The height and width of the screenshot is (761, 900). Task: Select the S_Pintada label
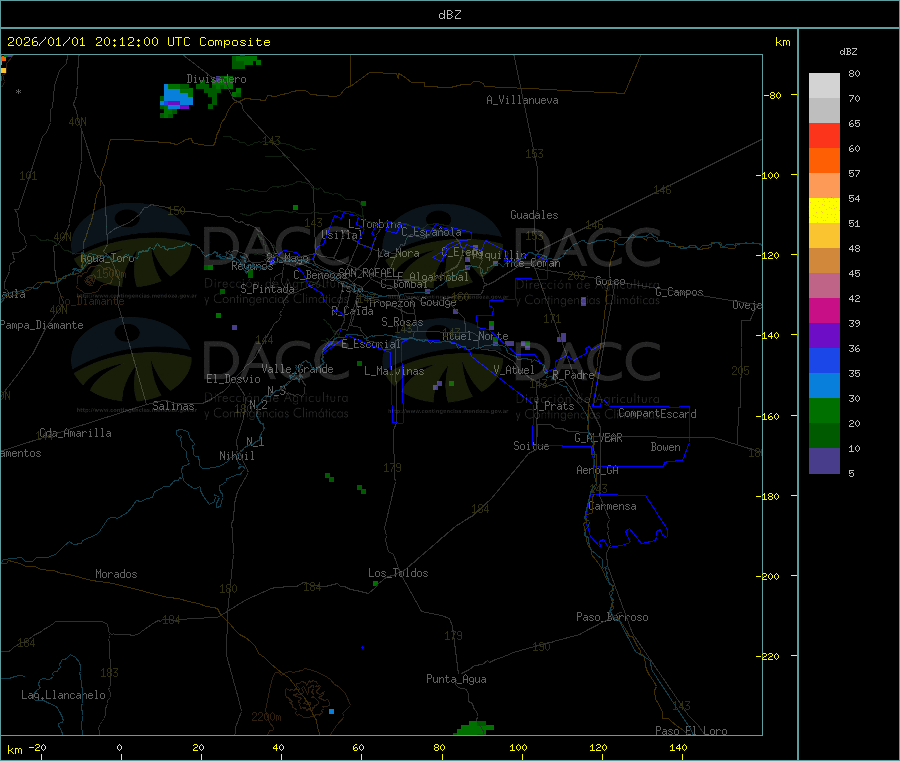(x=267, y=289)
